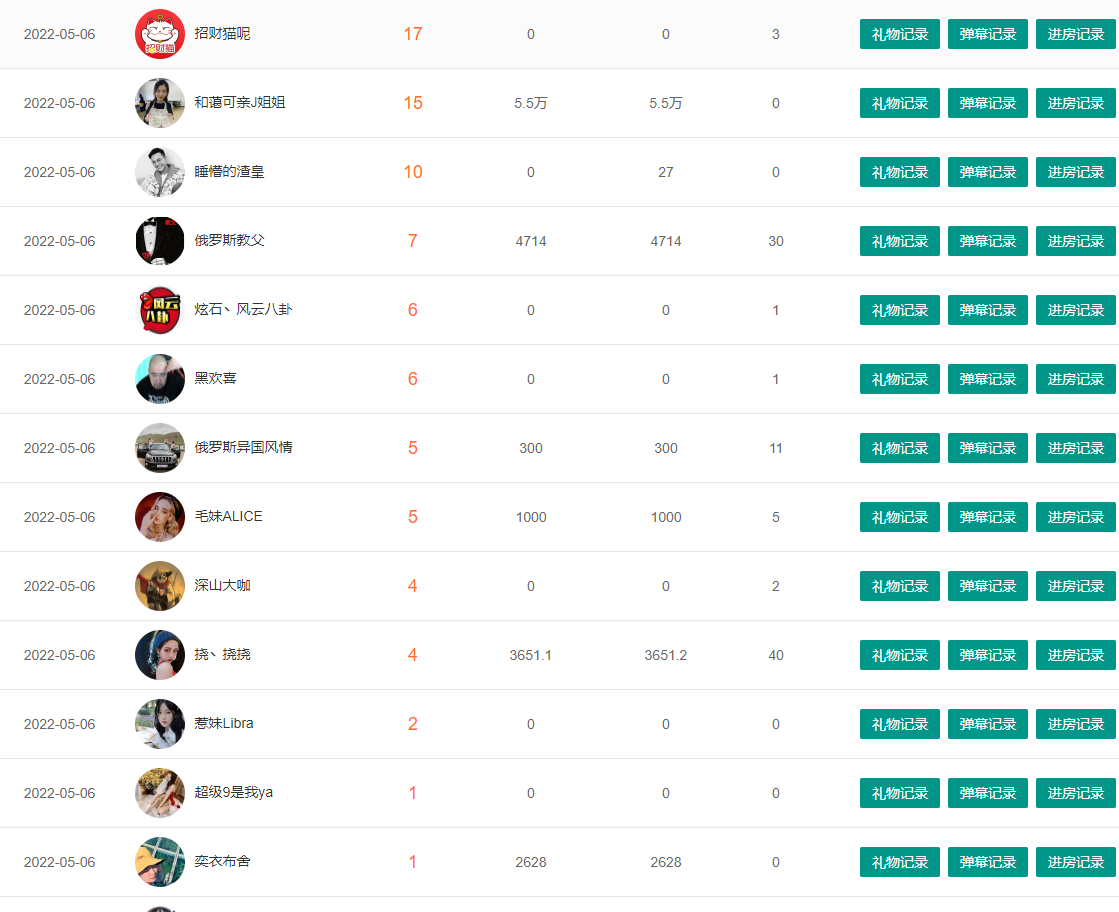View 礼物记录 for 招财猫呢
The height and width of the screenshot is (912, 1119).
[x=899, y=34]
